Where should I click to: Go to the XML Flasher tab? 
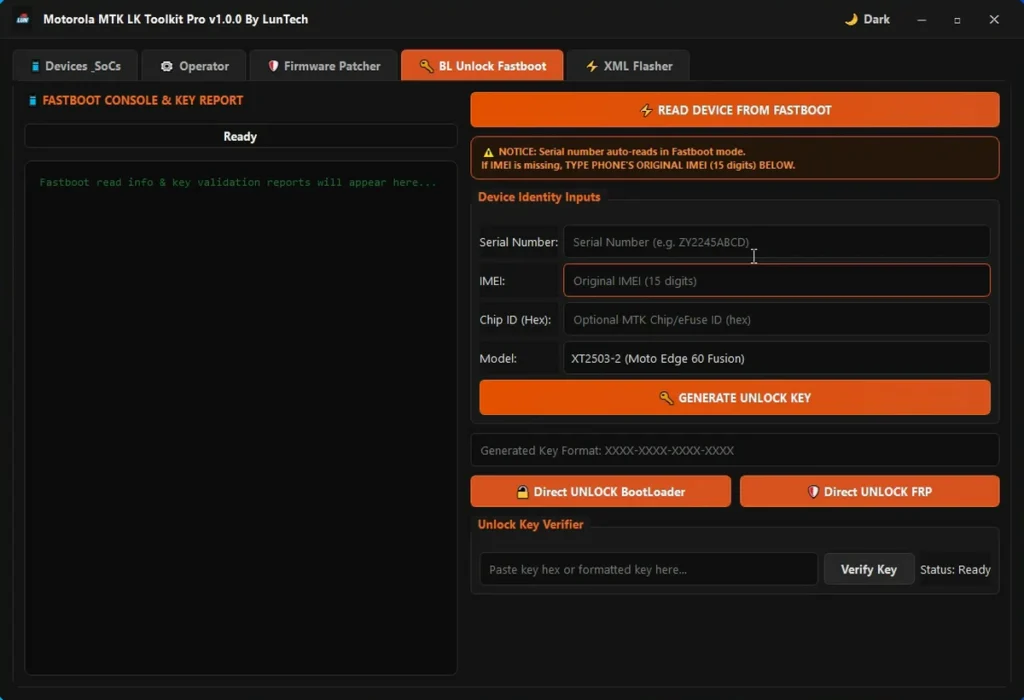coord(628,65)
